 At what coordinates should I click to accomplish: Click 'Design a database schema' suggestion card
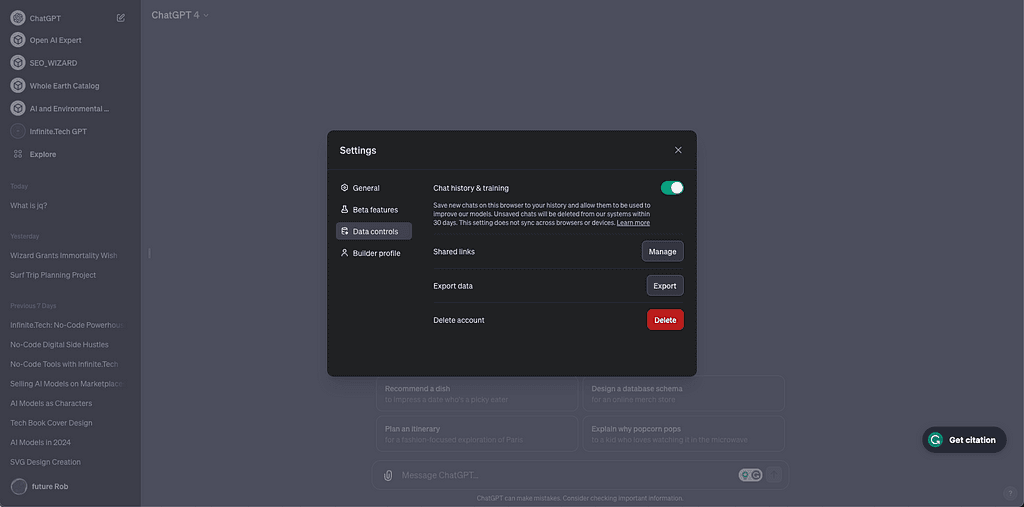[x=684, y=393]
